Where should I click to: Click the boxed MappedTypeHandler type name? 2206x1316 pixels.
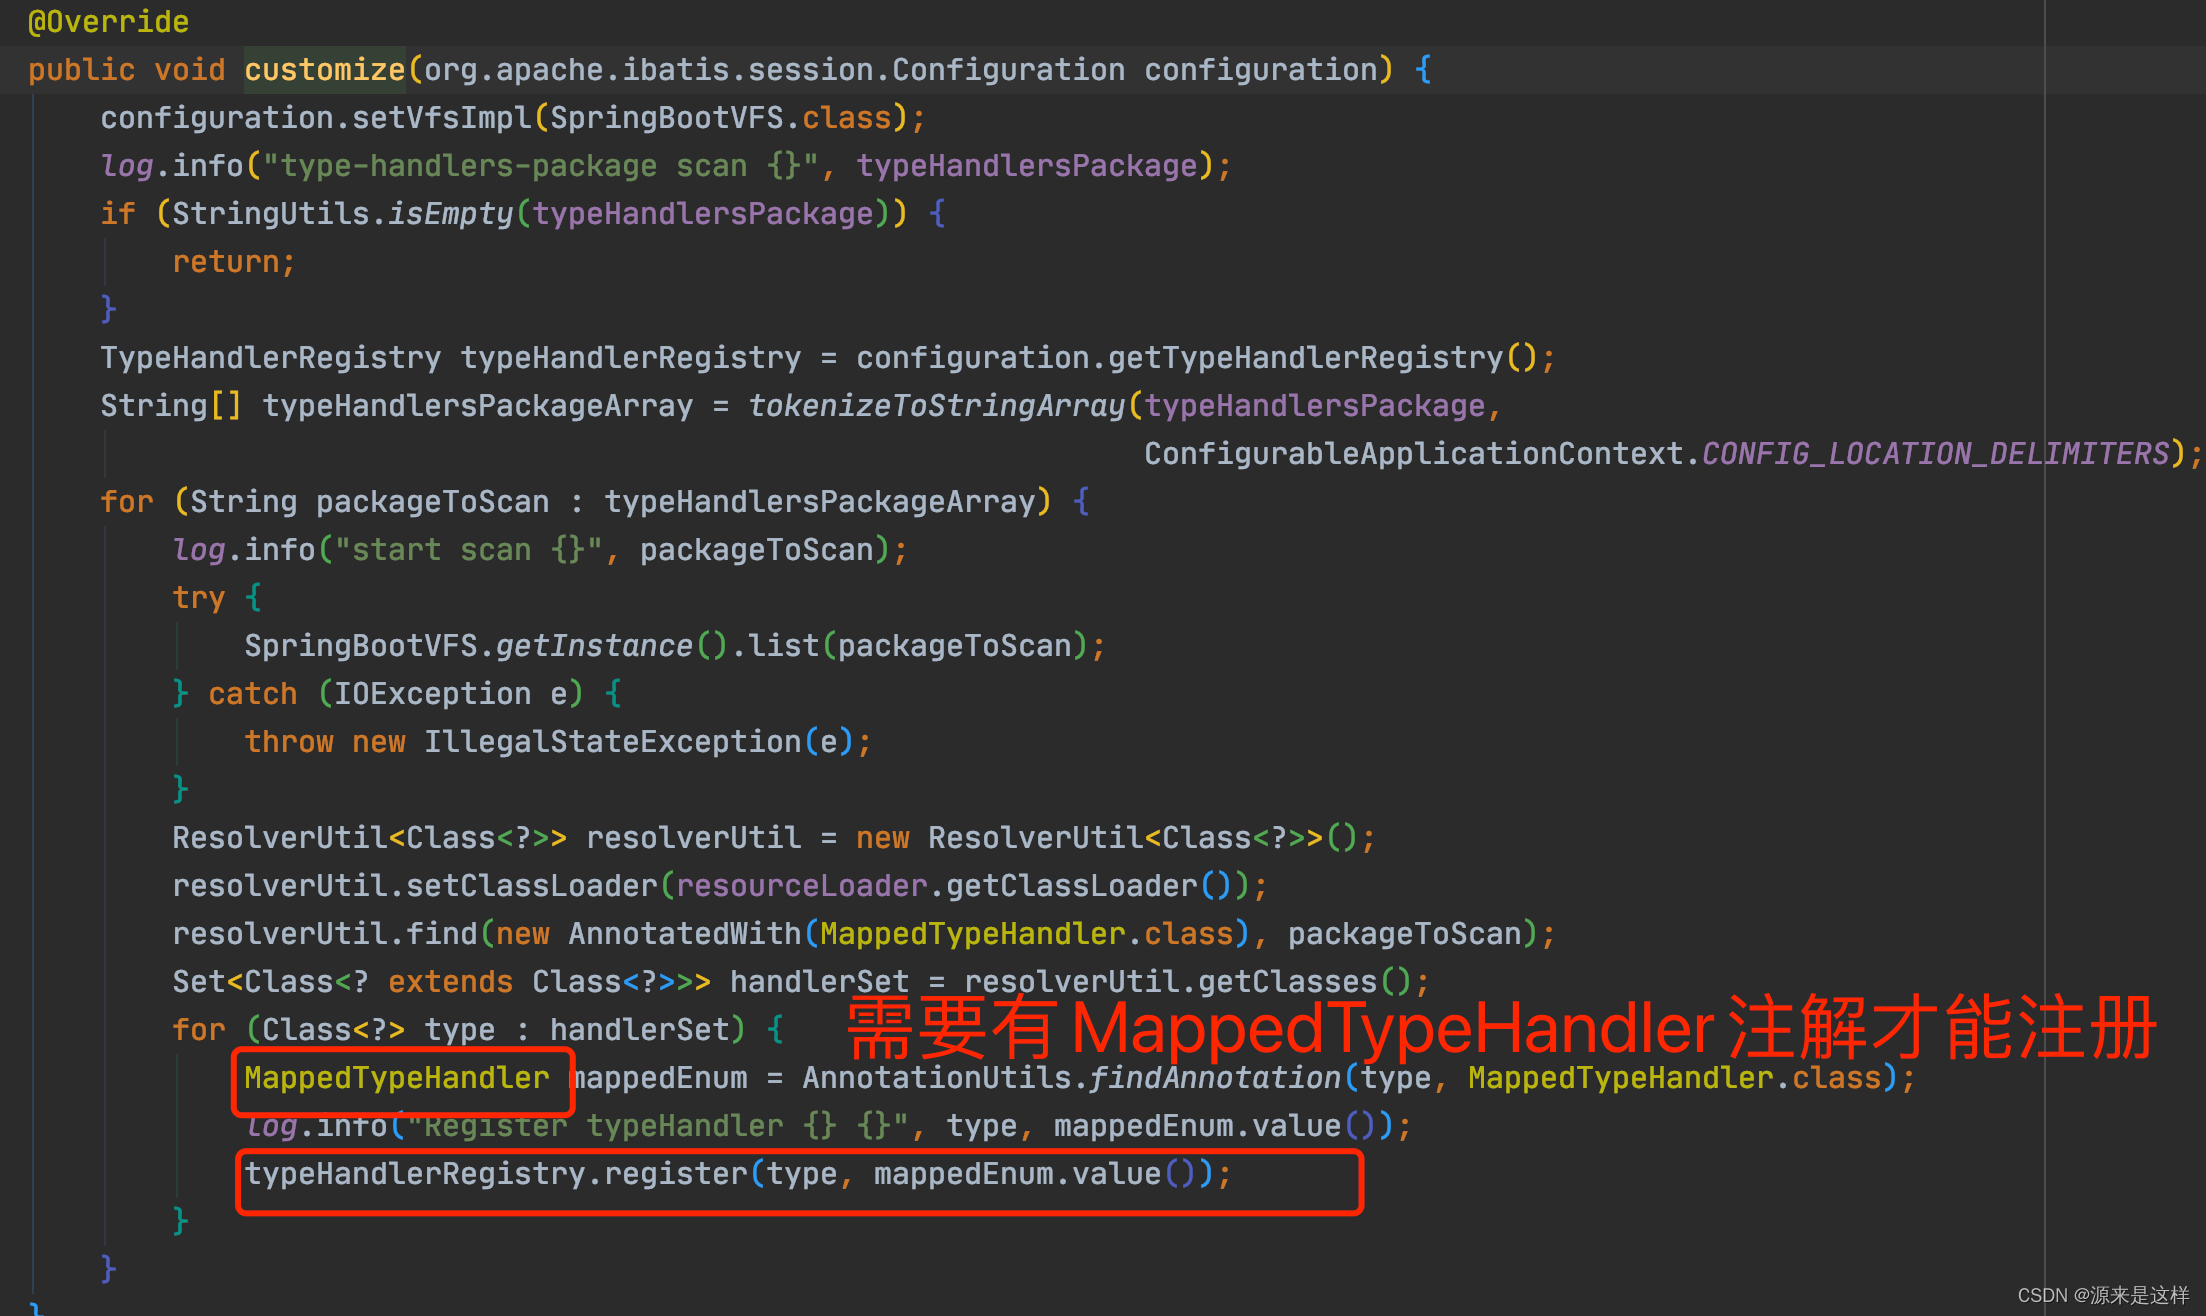tap(396, 1078)
